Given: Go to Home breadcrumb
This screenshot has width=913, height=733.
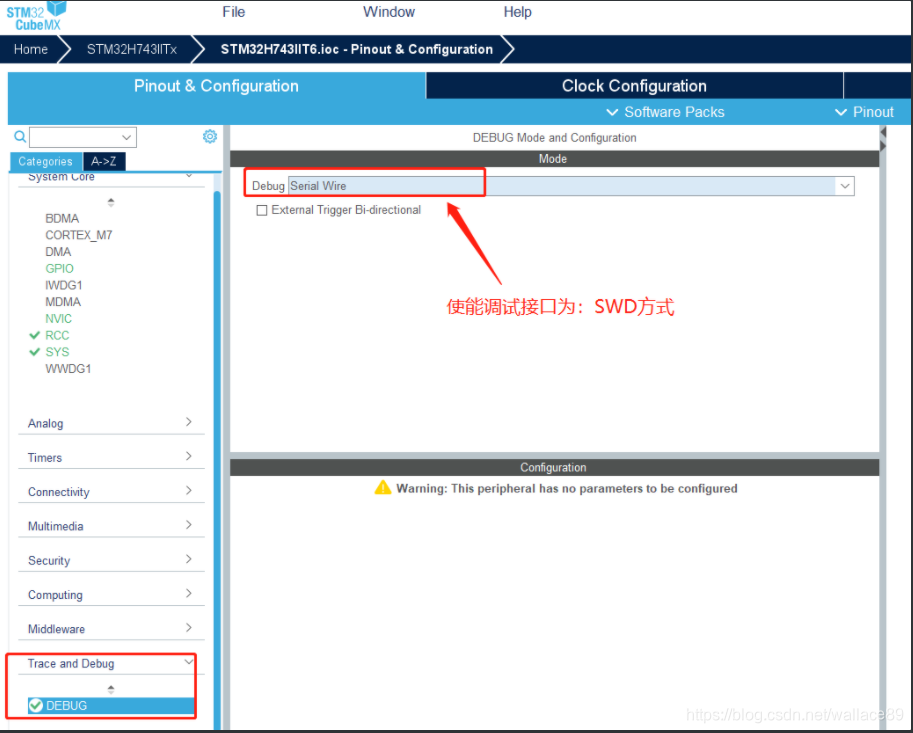Looking at the screenshot, I should [x=31, y=49].
